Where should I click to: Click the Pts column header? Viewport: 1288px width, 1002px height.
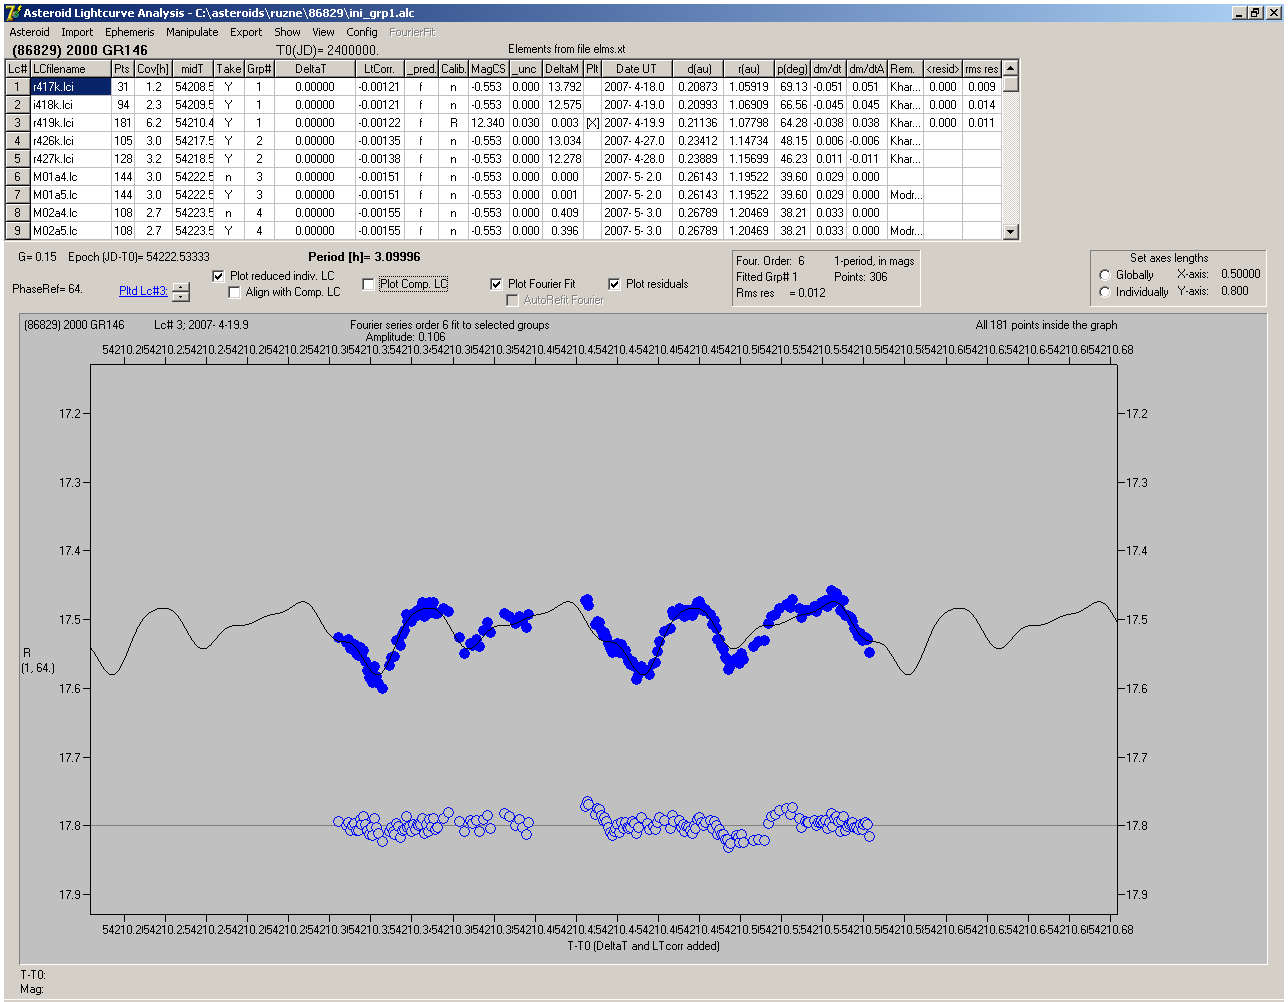click(122, 69)
